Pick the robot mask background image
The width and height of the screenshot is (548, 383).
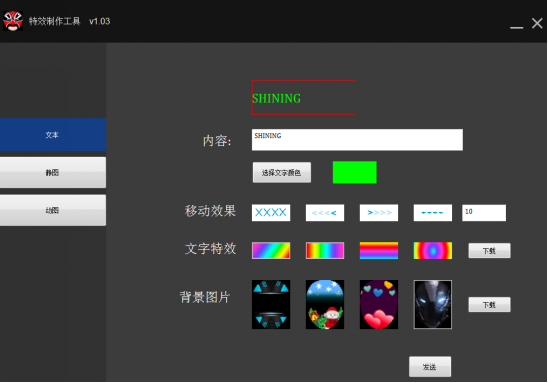tap(433, 304)
